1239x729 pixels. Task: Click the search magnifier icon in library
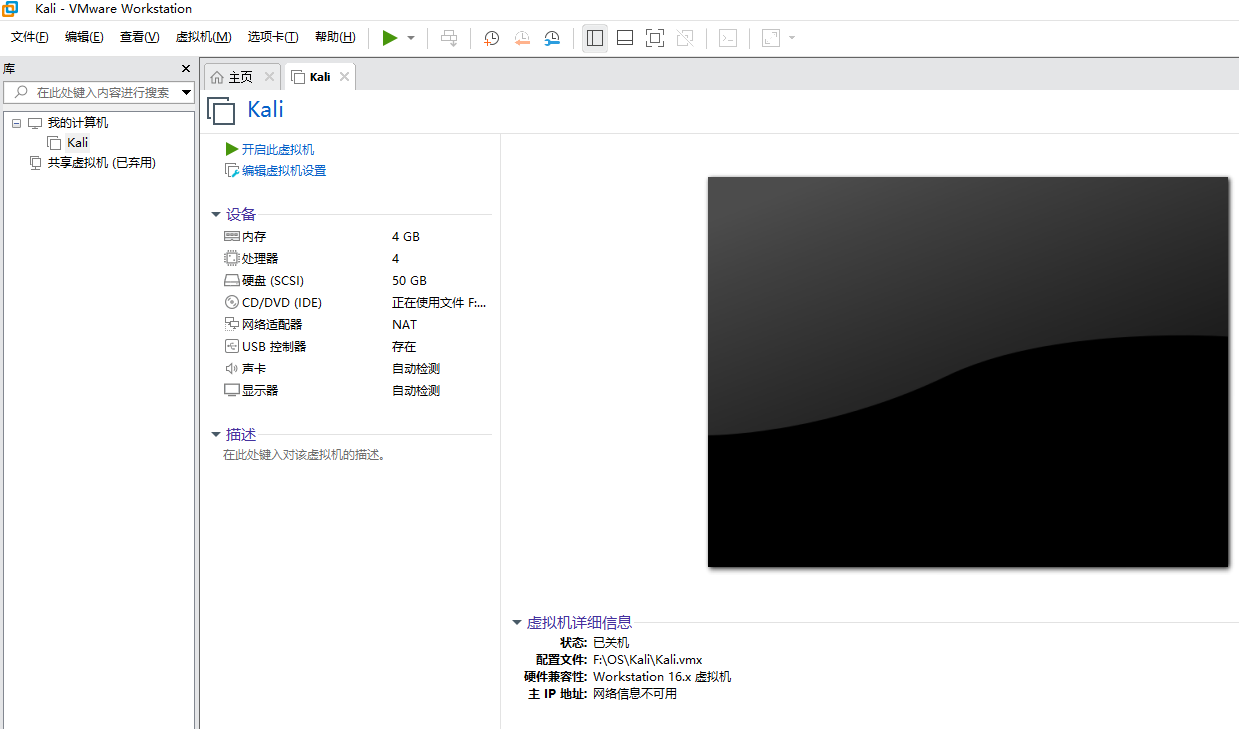[x=21, y=92]
